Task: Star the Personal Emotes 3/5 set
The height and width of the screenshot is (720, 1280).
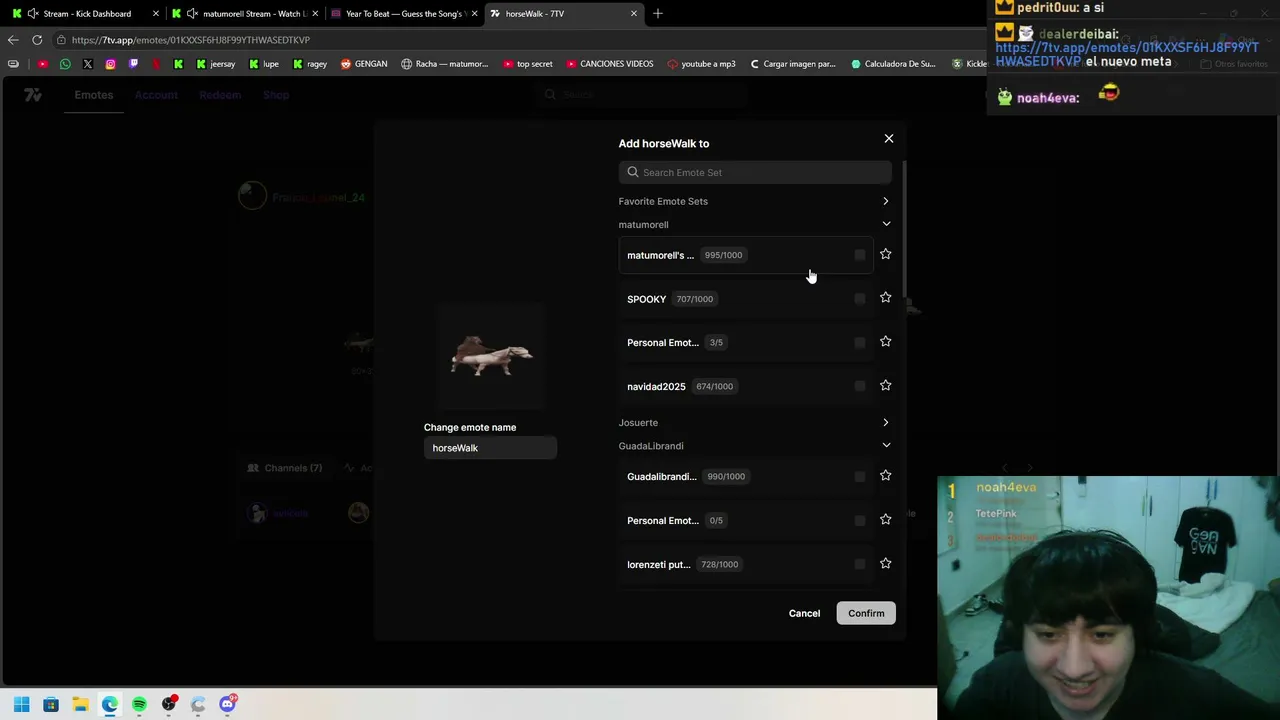Action: [x=885, y=342]
